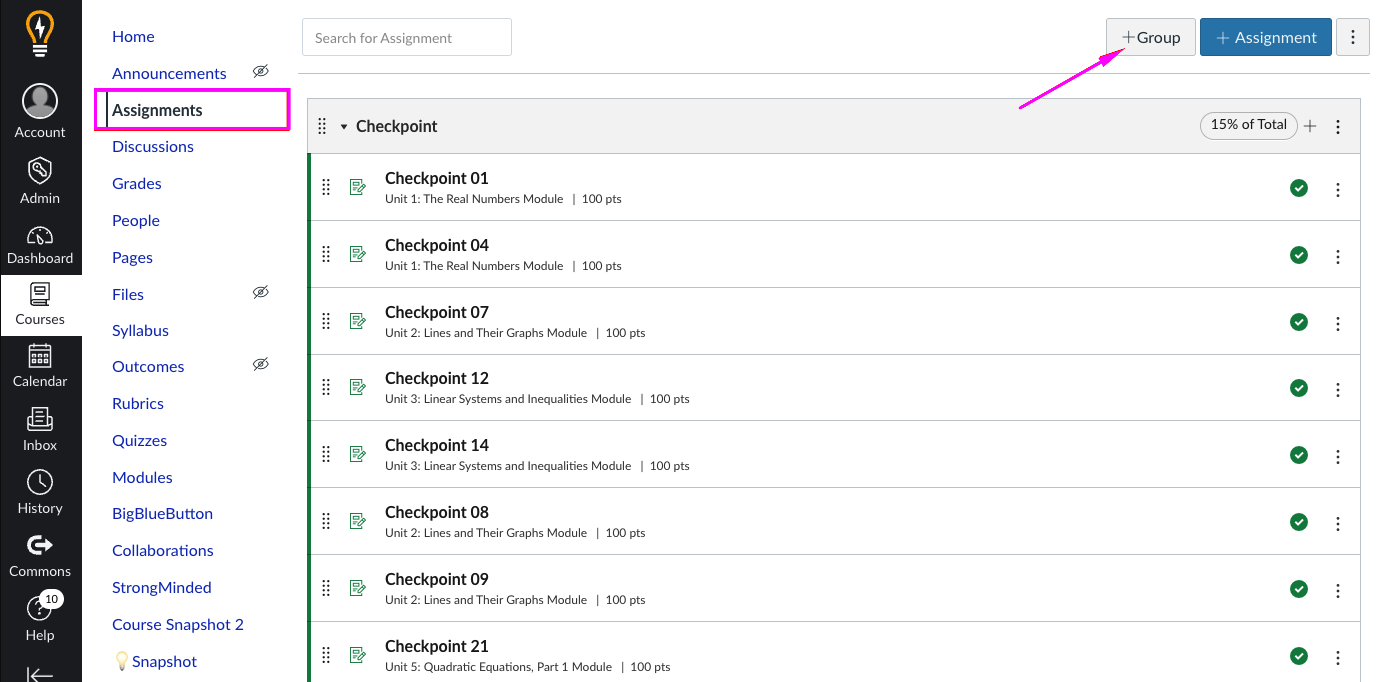
Task: Open the Admin shield icon
Action: (40, 171)
